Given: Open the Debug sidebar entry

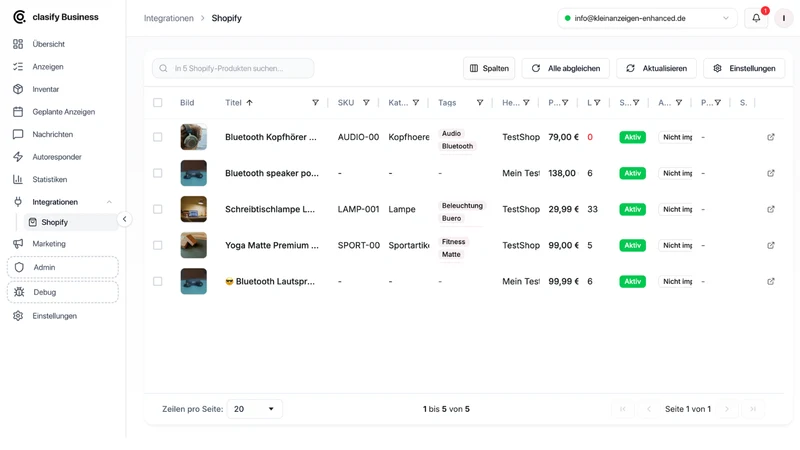Looking at the screenshot, I should [x=63, y=292].
